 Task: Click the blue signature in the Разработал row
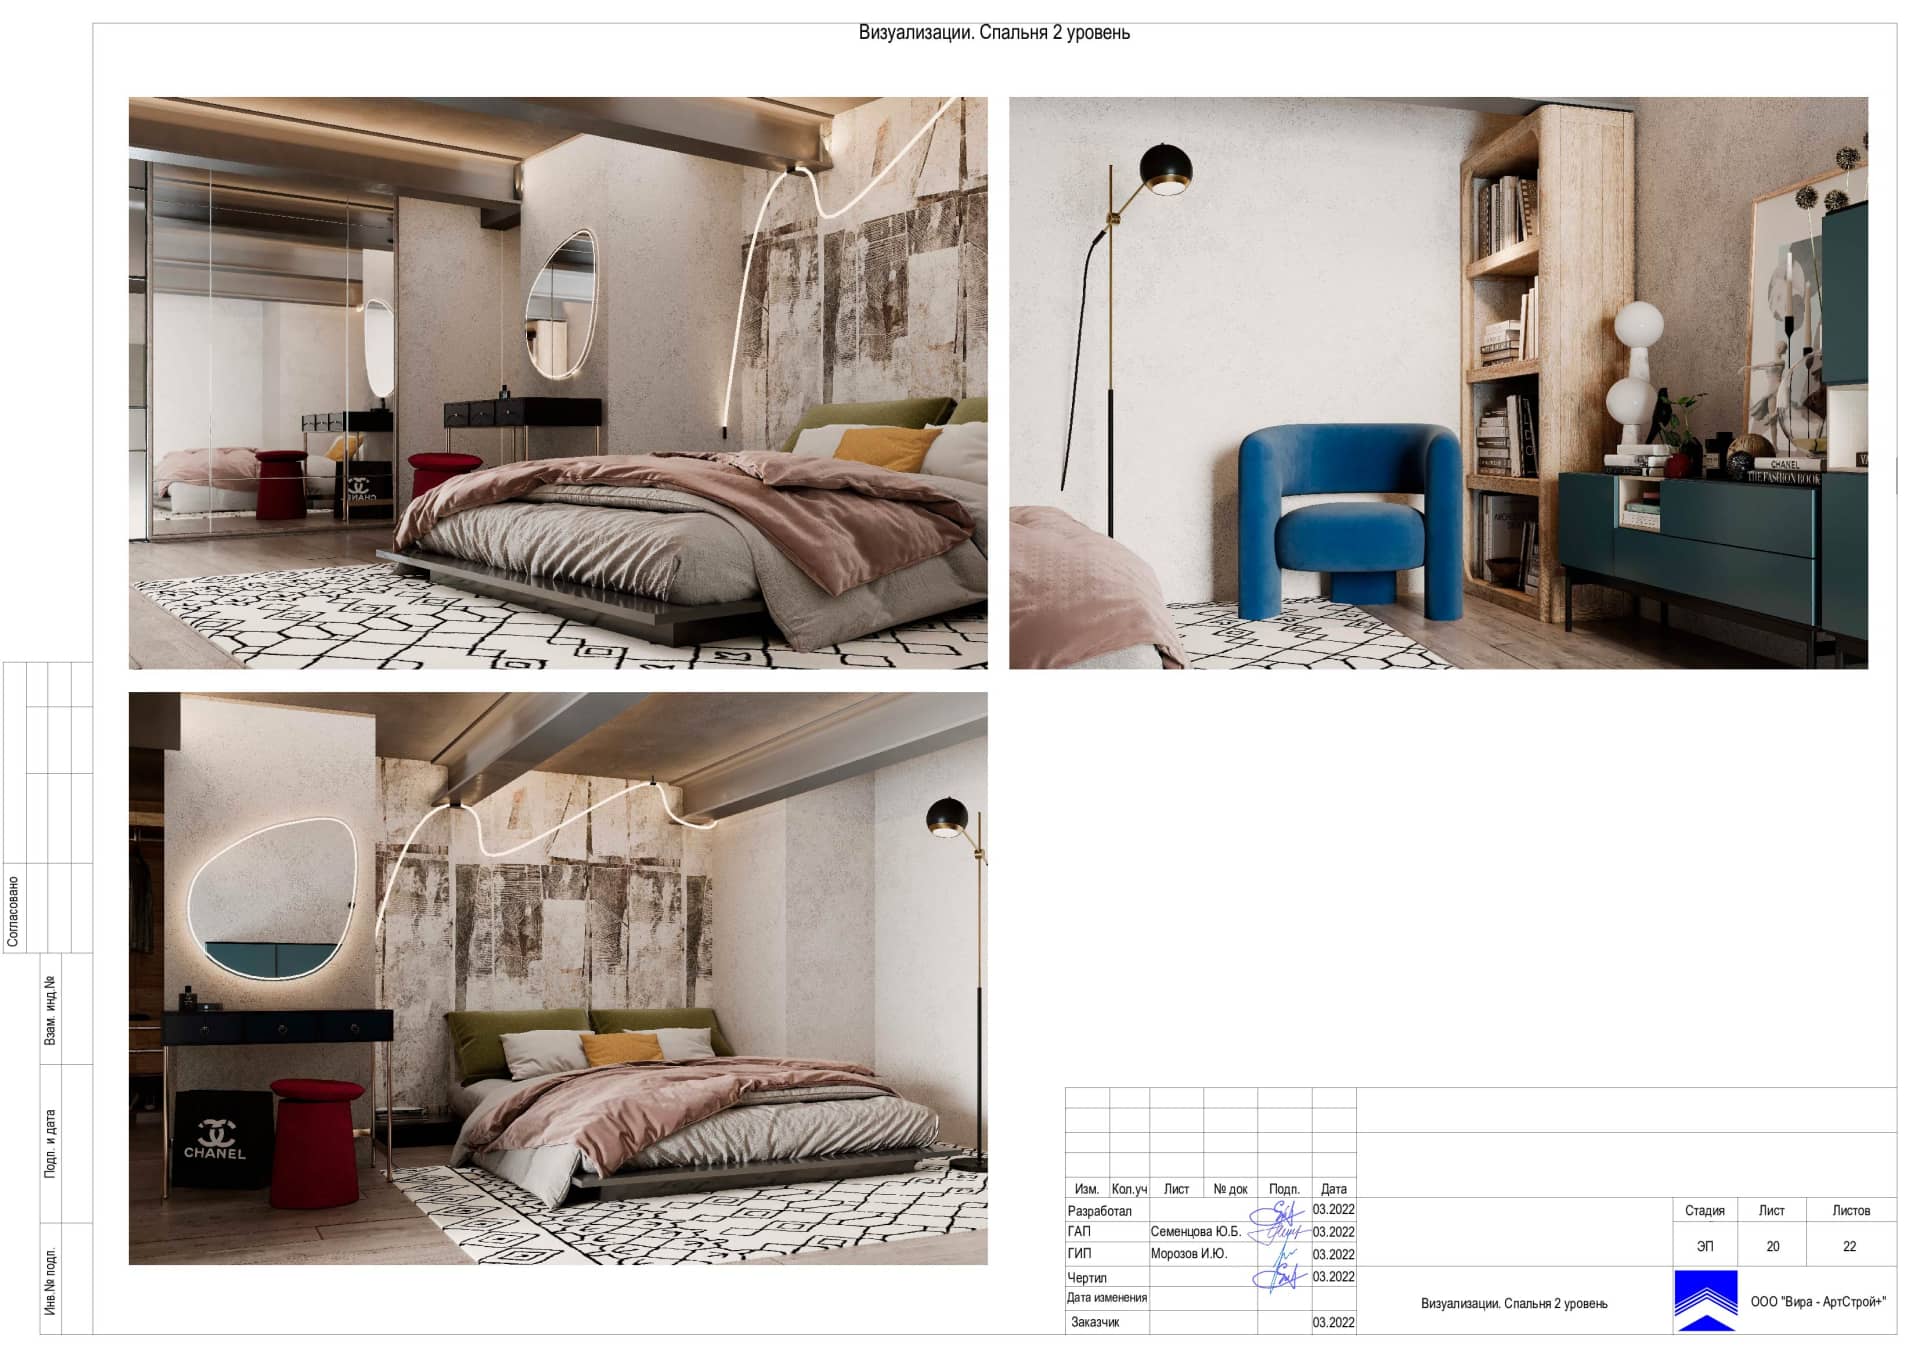click(x=1279, y=1214)
